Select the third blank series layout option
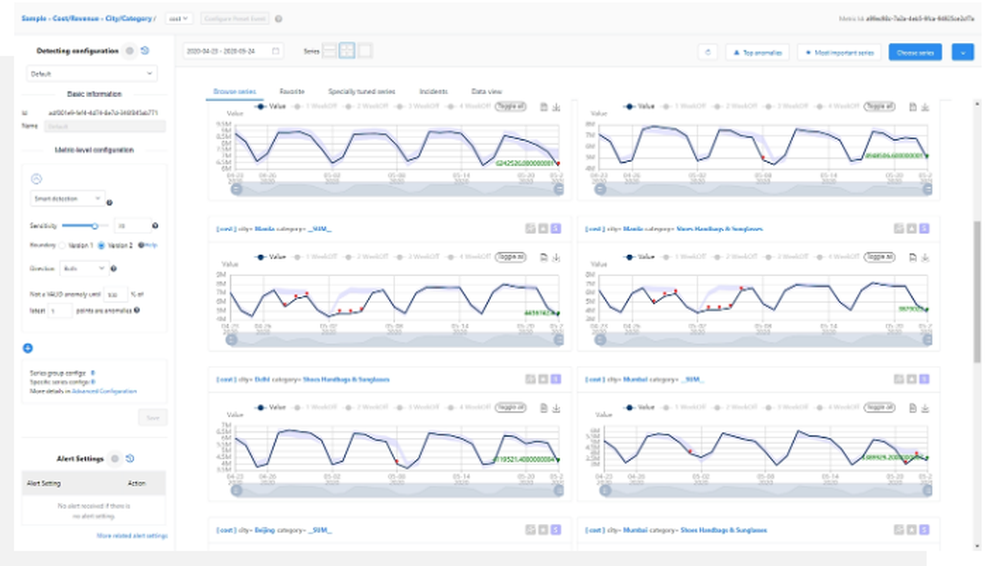This screenshot has height=566, width=1000. point(365,51)
